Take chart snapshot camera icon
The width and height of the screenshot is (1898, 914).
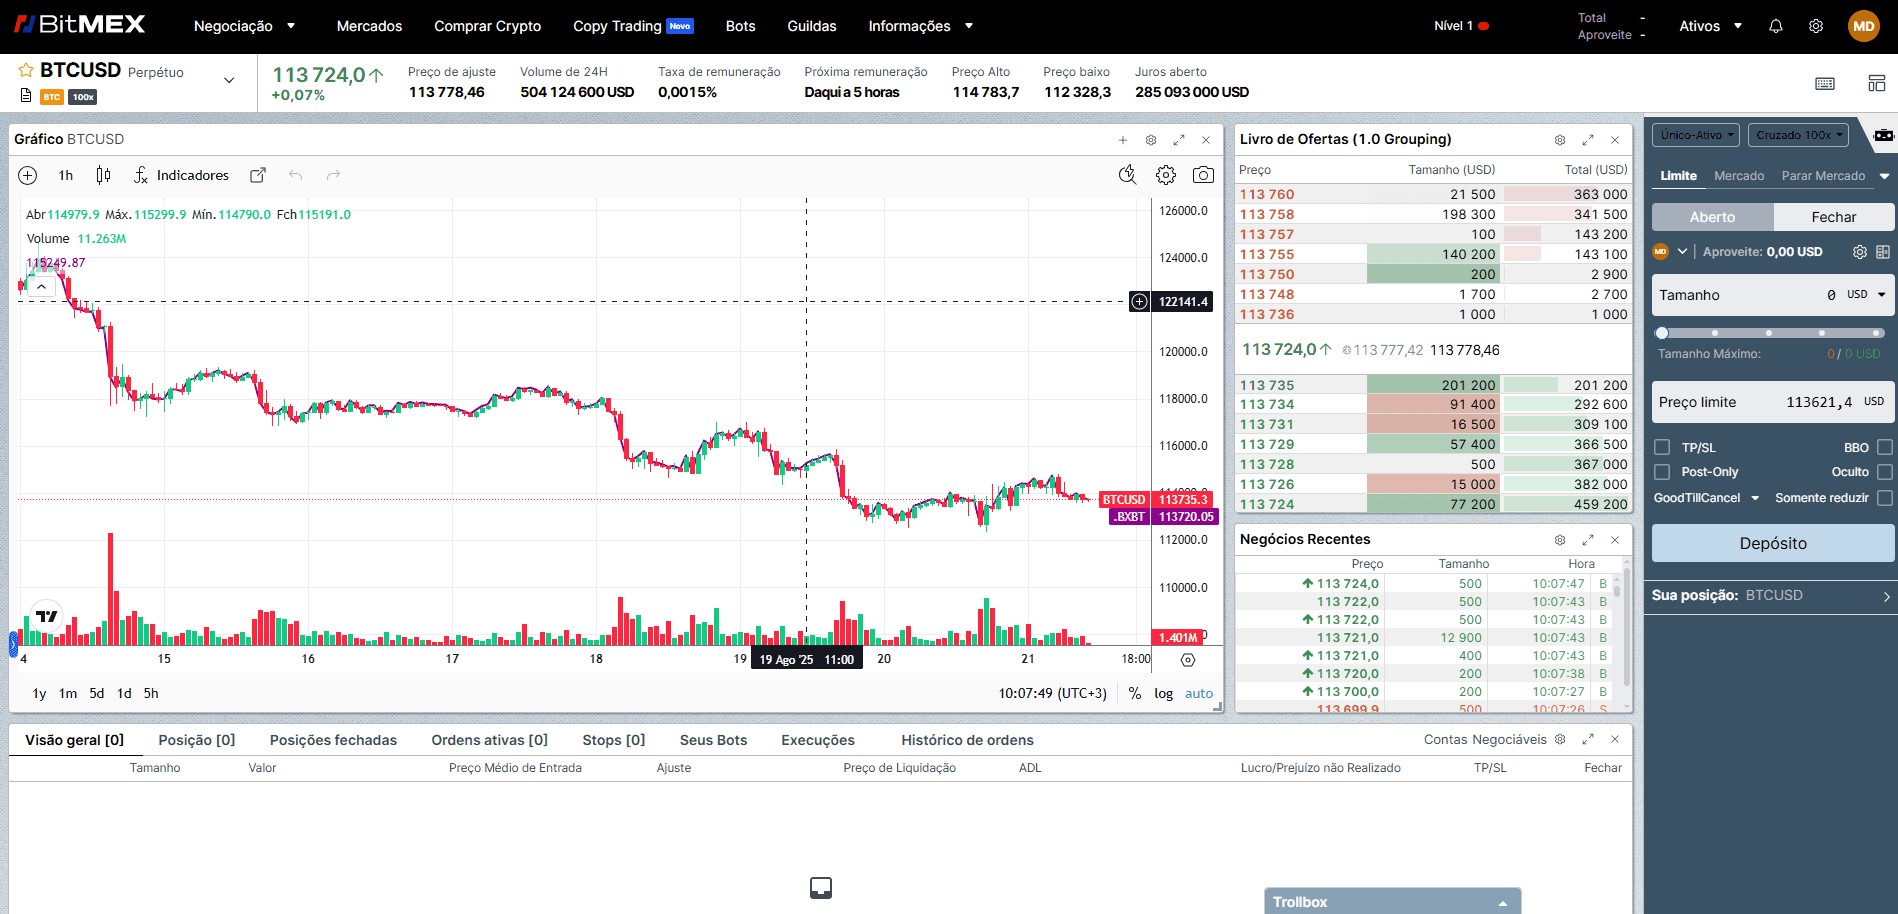1203,175
